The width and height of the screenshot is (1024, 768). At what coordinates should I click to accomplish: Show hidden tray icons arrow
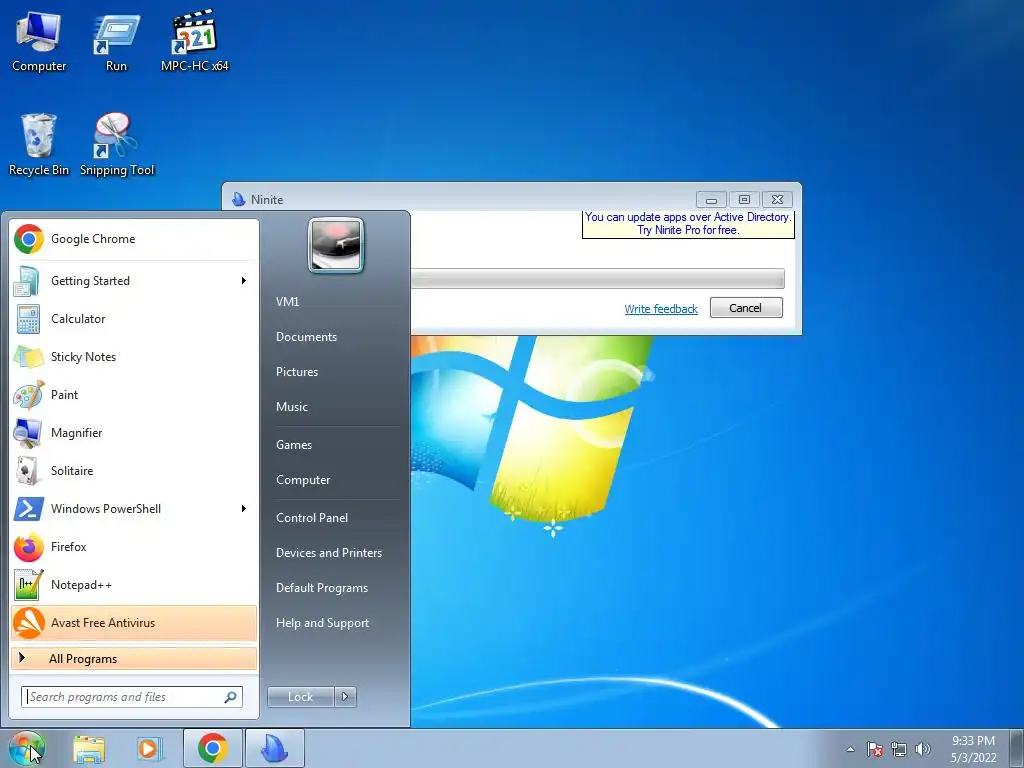[850, 749]
